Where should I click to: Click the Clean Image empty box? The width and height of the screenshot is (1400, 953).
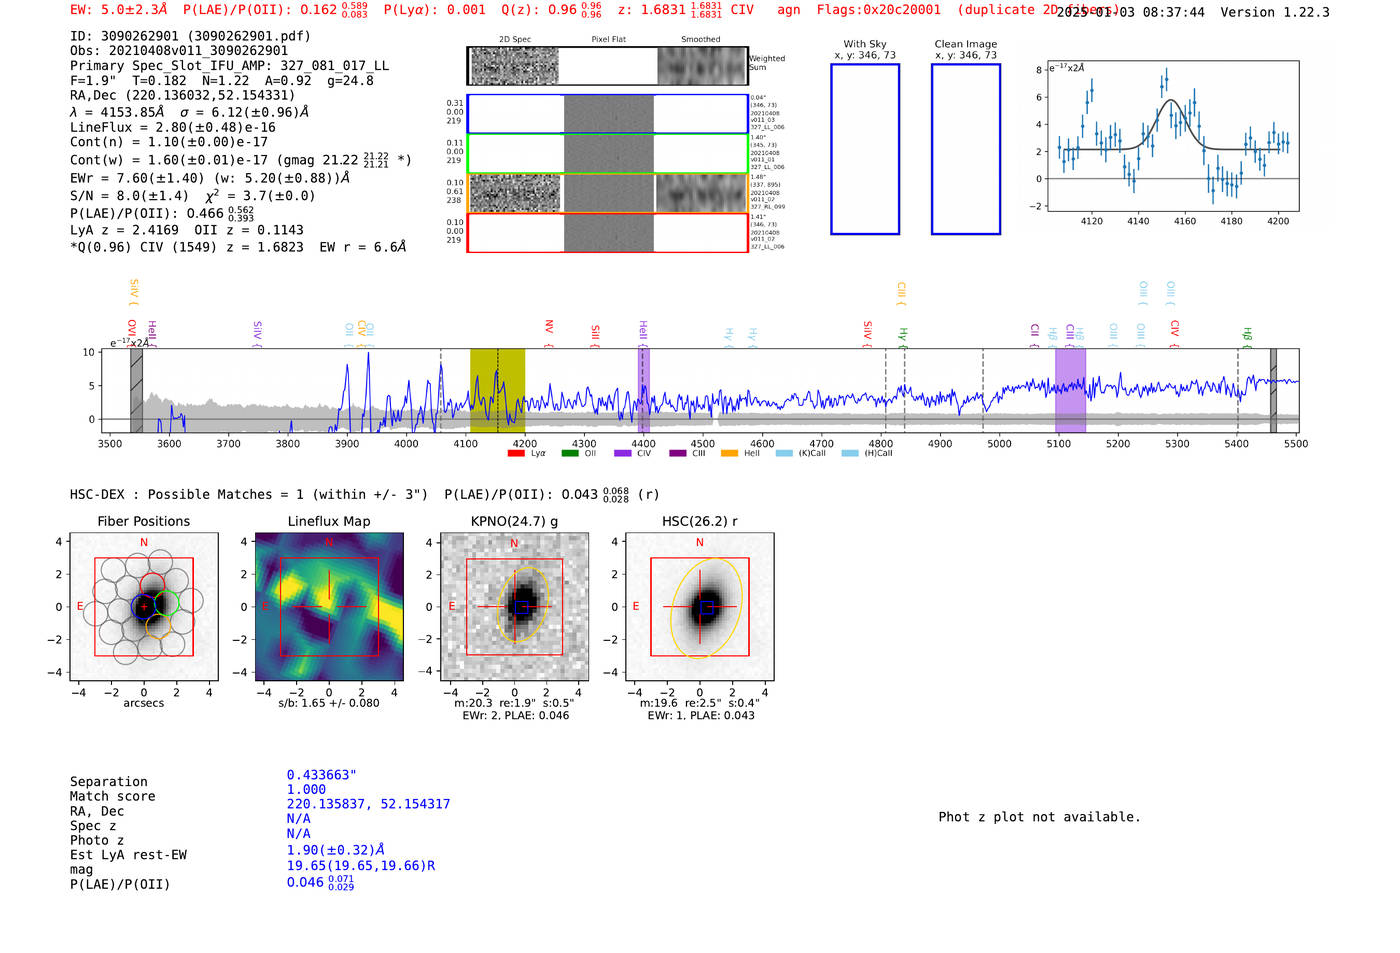click(x=966, y=149)
